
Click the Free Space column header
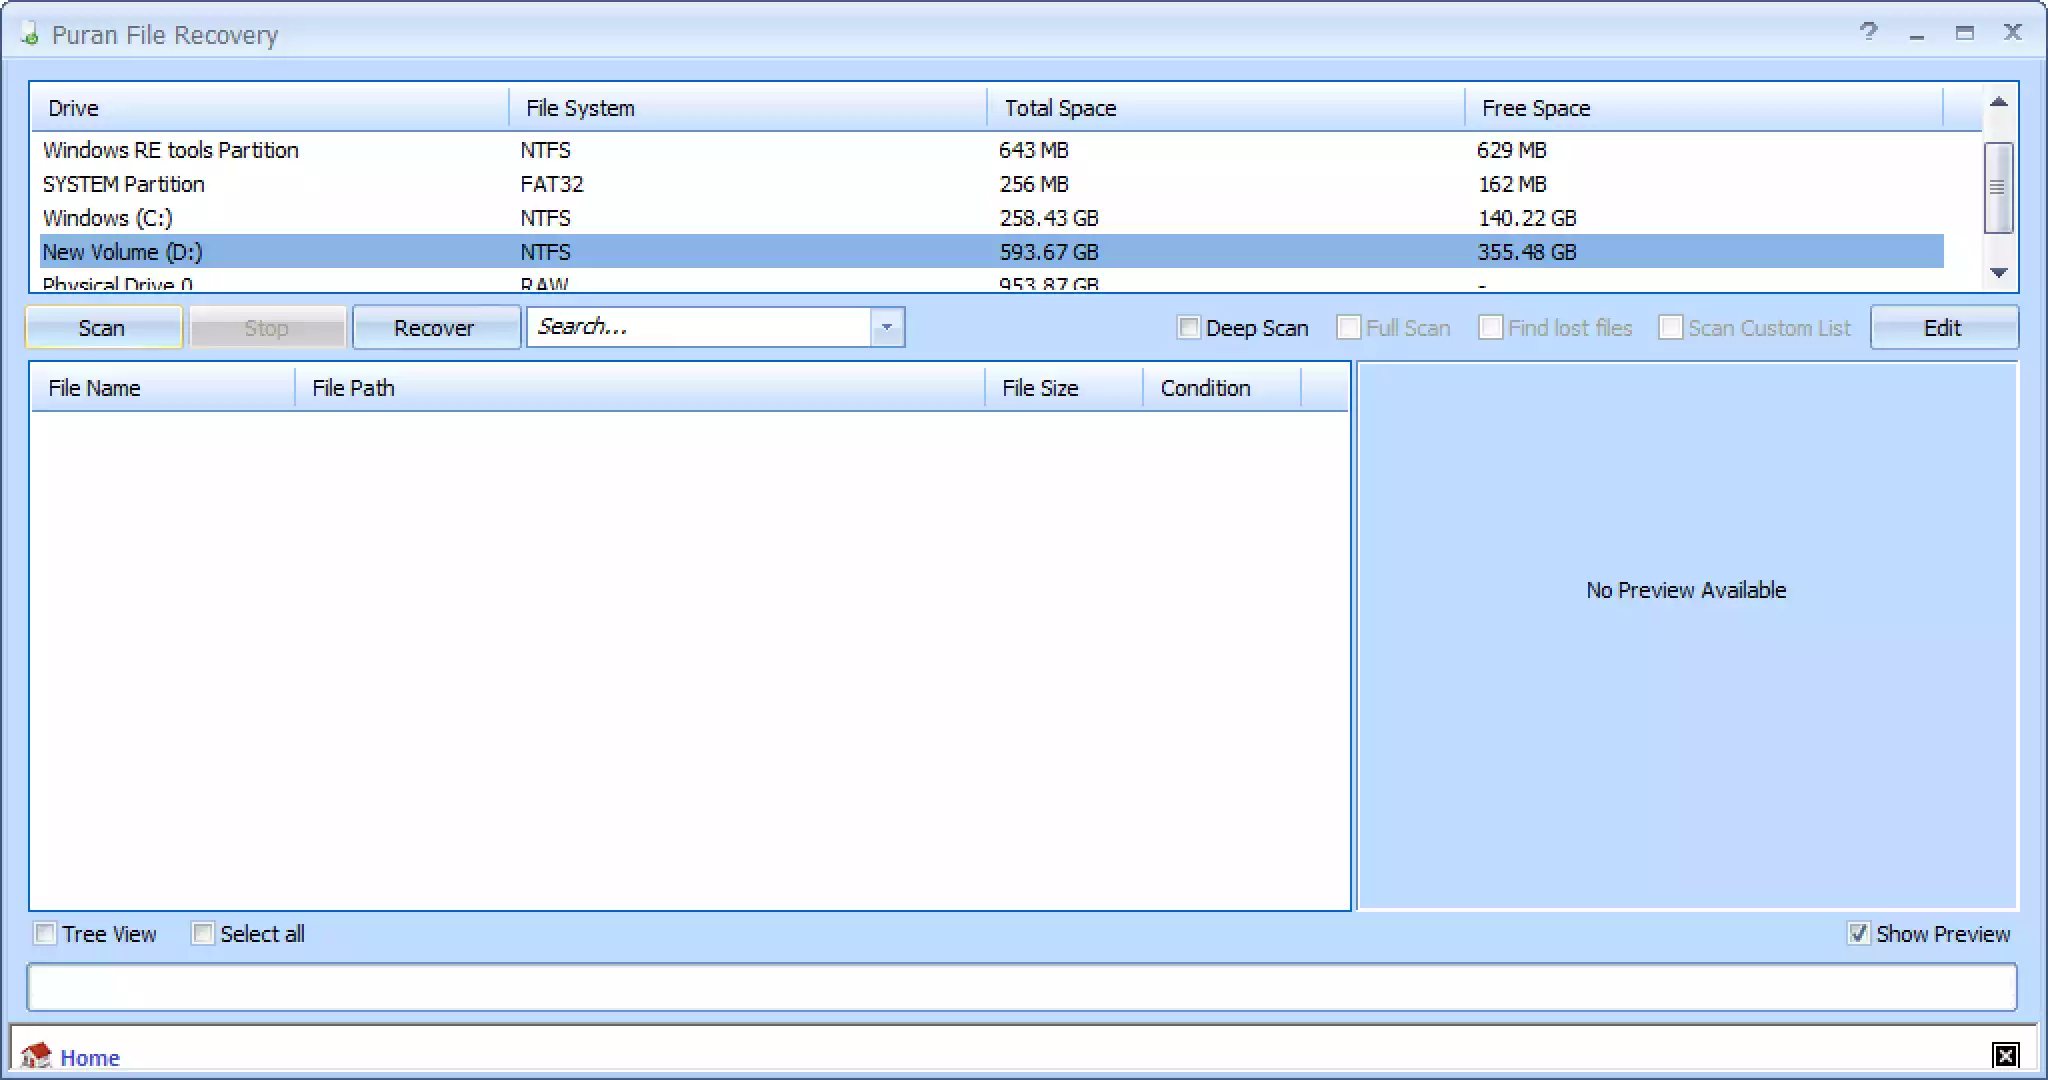pyautogui.click(x=1535, y=107)
